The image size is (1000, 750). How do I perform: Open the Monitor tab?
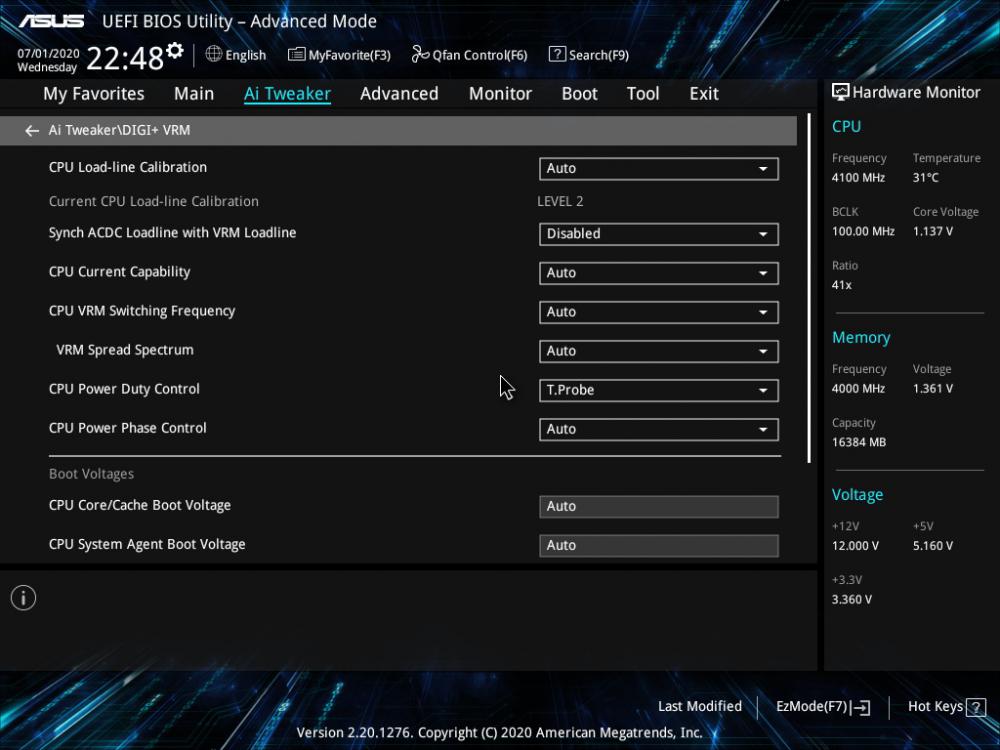pyautogui.click(x=500, y=94)
